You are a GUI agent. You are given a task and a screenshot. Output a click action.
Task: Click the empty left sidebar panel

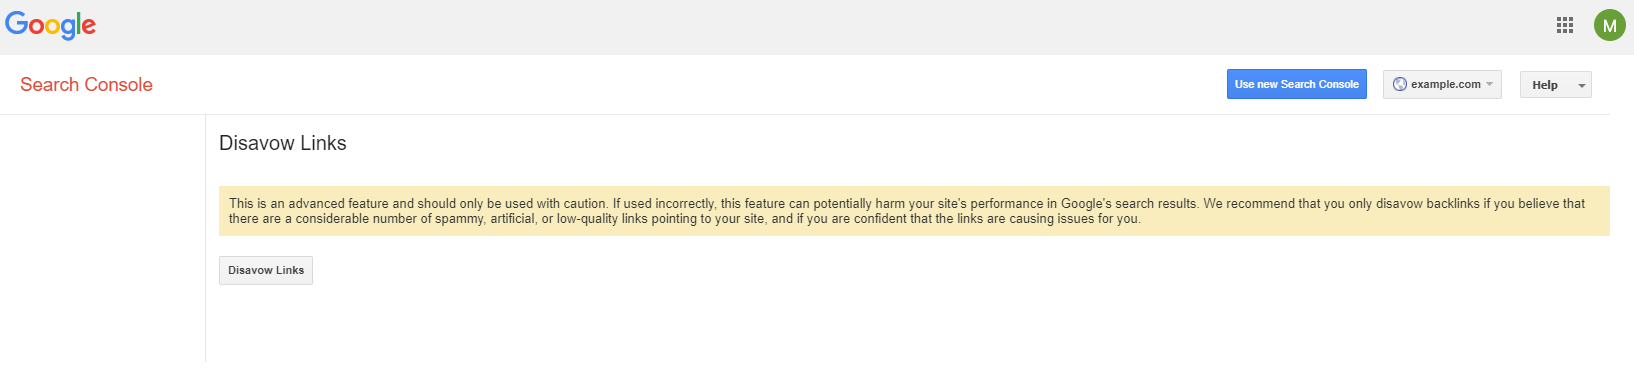102,238
